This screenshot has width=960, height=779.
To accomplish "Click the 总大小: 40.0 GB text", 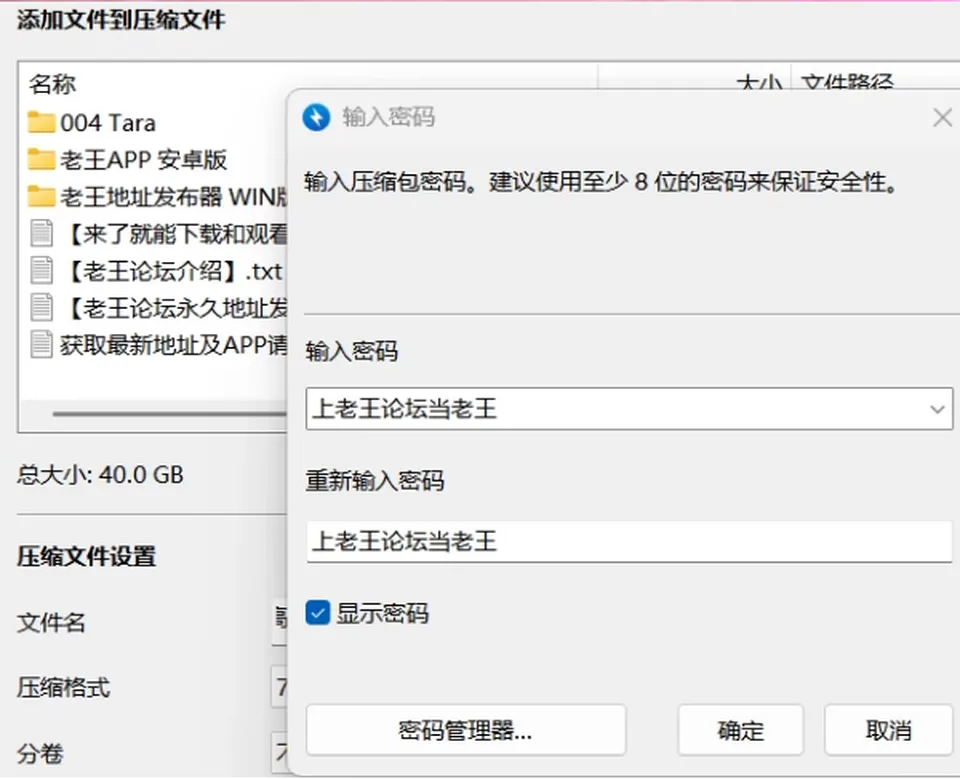I will (100, 475).
